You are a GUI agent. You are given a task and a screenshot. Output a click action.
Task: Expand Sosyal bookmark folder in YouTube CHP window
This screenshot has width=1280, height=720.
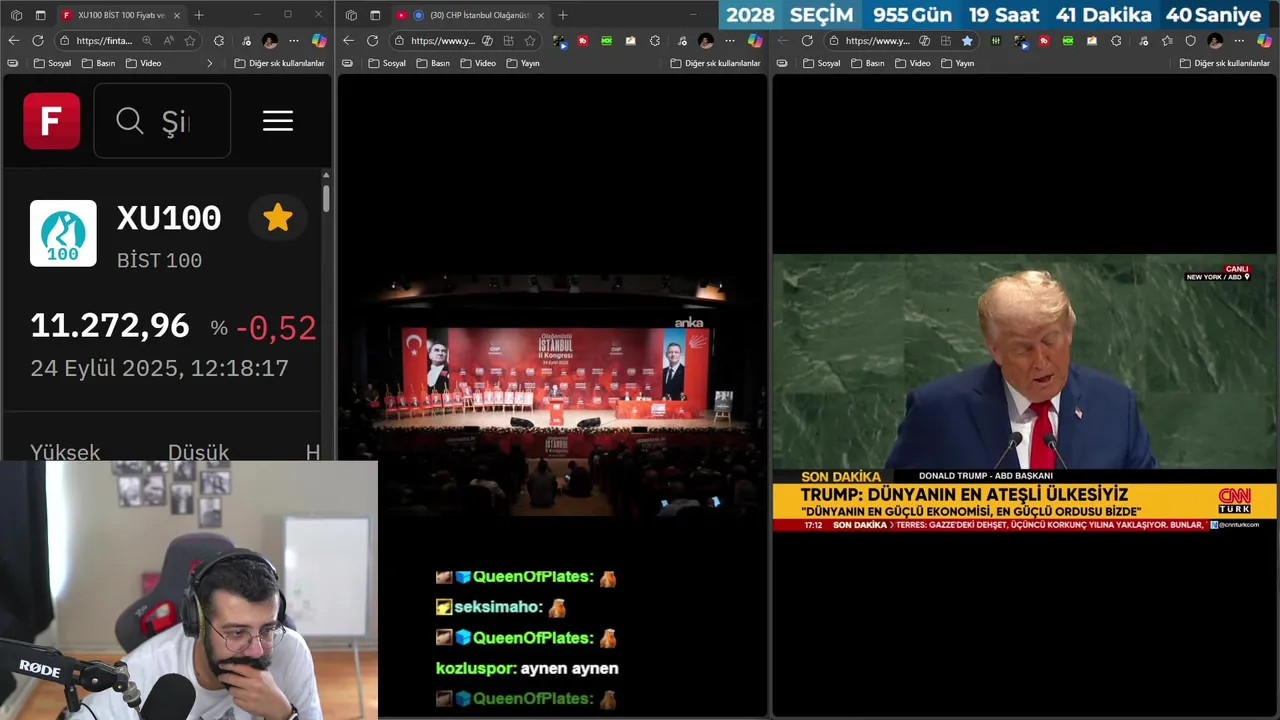(x=387, y=63)
